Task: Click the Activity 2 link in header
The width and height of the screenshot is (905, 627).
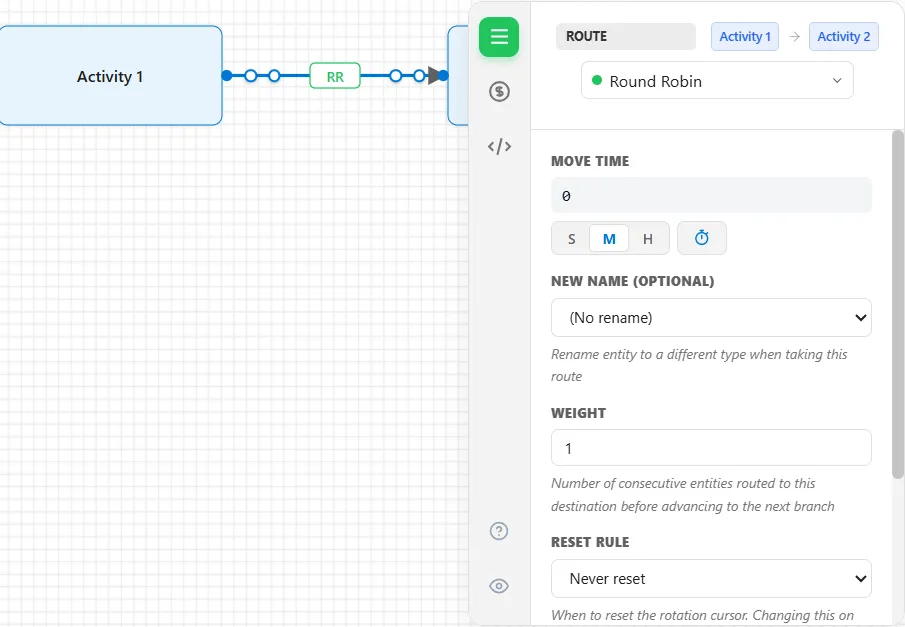Action: [843, 36]
